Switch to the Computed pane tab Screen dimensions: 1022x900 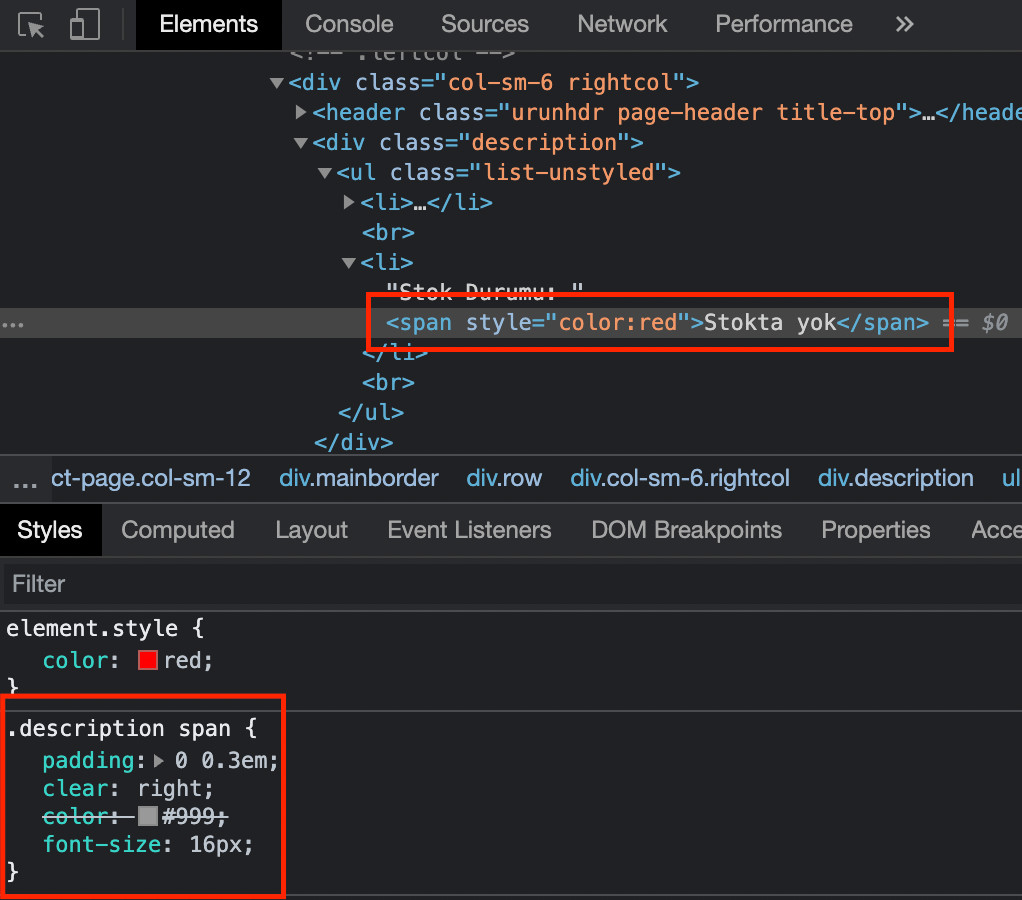pyautogui.click(x=178, y=530)
